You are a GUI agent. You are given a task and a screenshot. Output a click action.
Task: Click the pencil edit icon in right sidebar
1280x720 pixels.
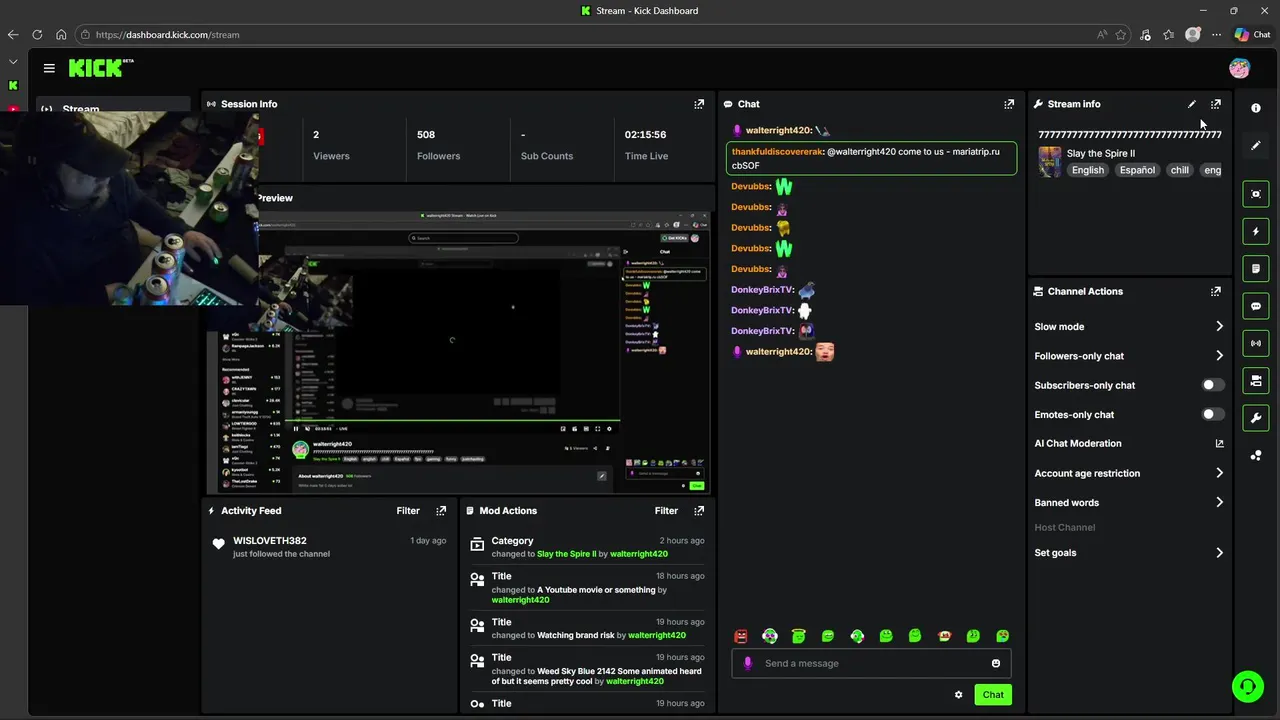(1256, 146)
